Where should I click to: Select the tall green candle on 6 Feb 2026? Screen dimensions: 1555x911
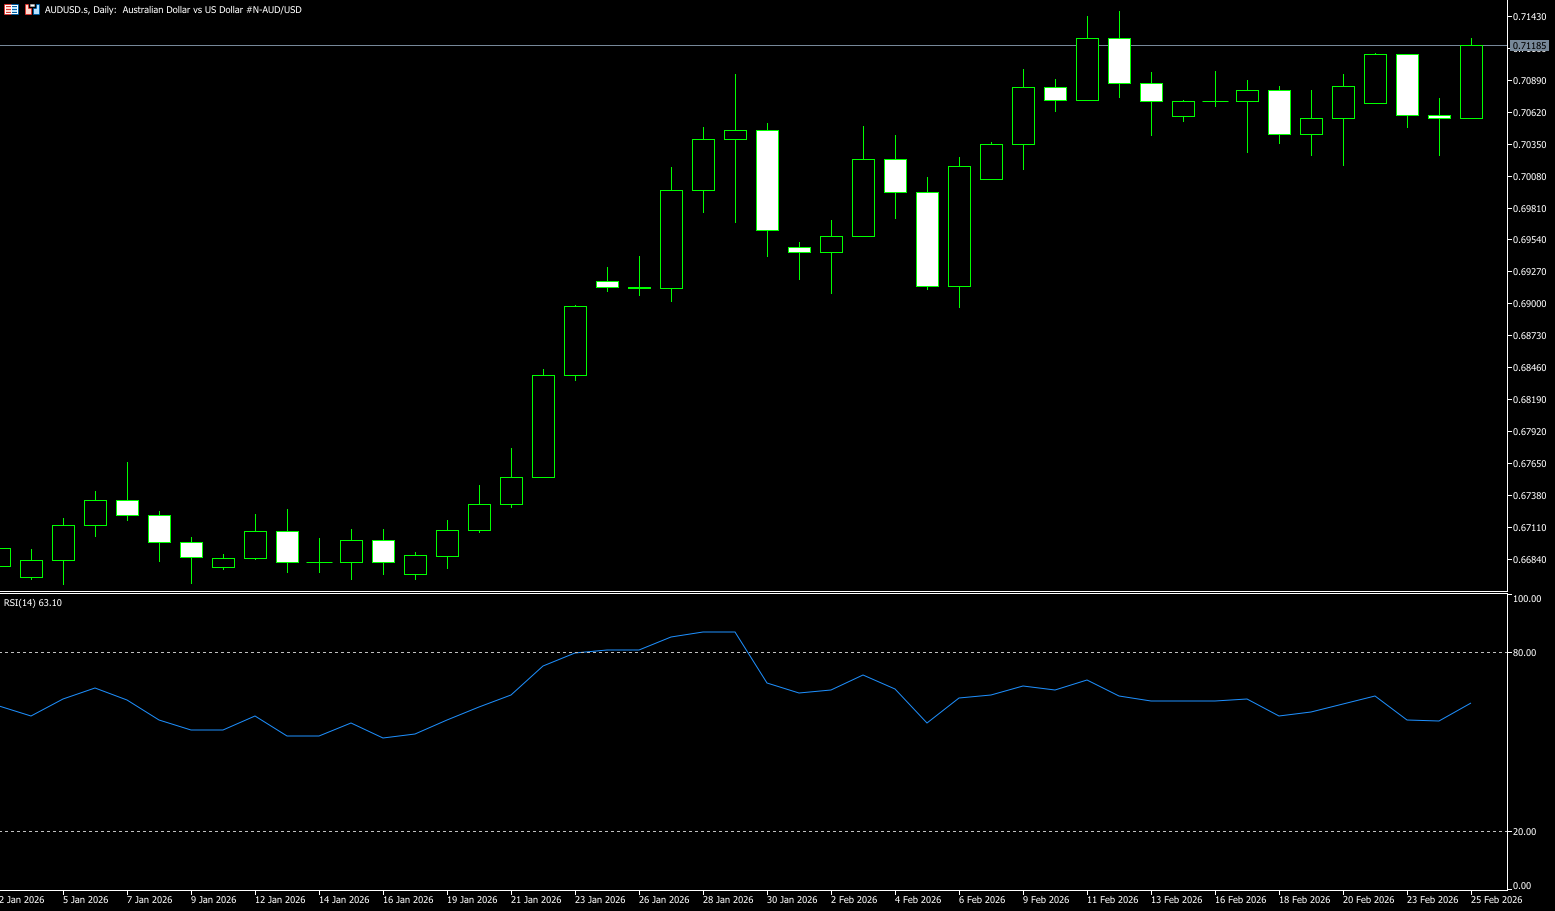tap(959, 226)
